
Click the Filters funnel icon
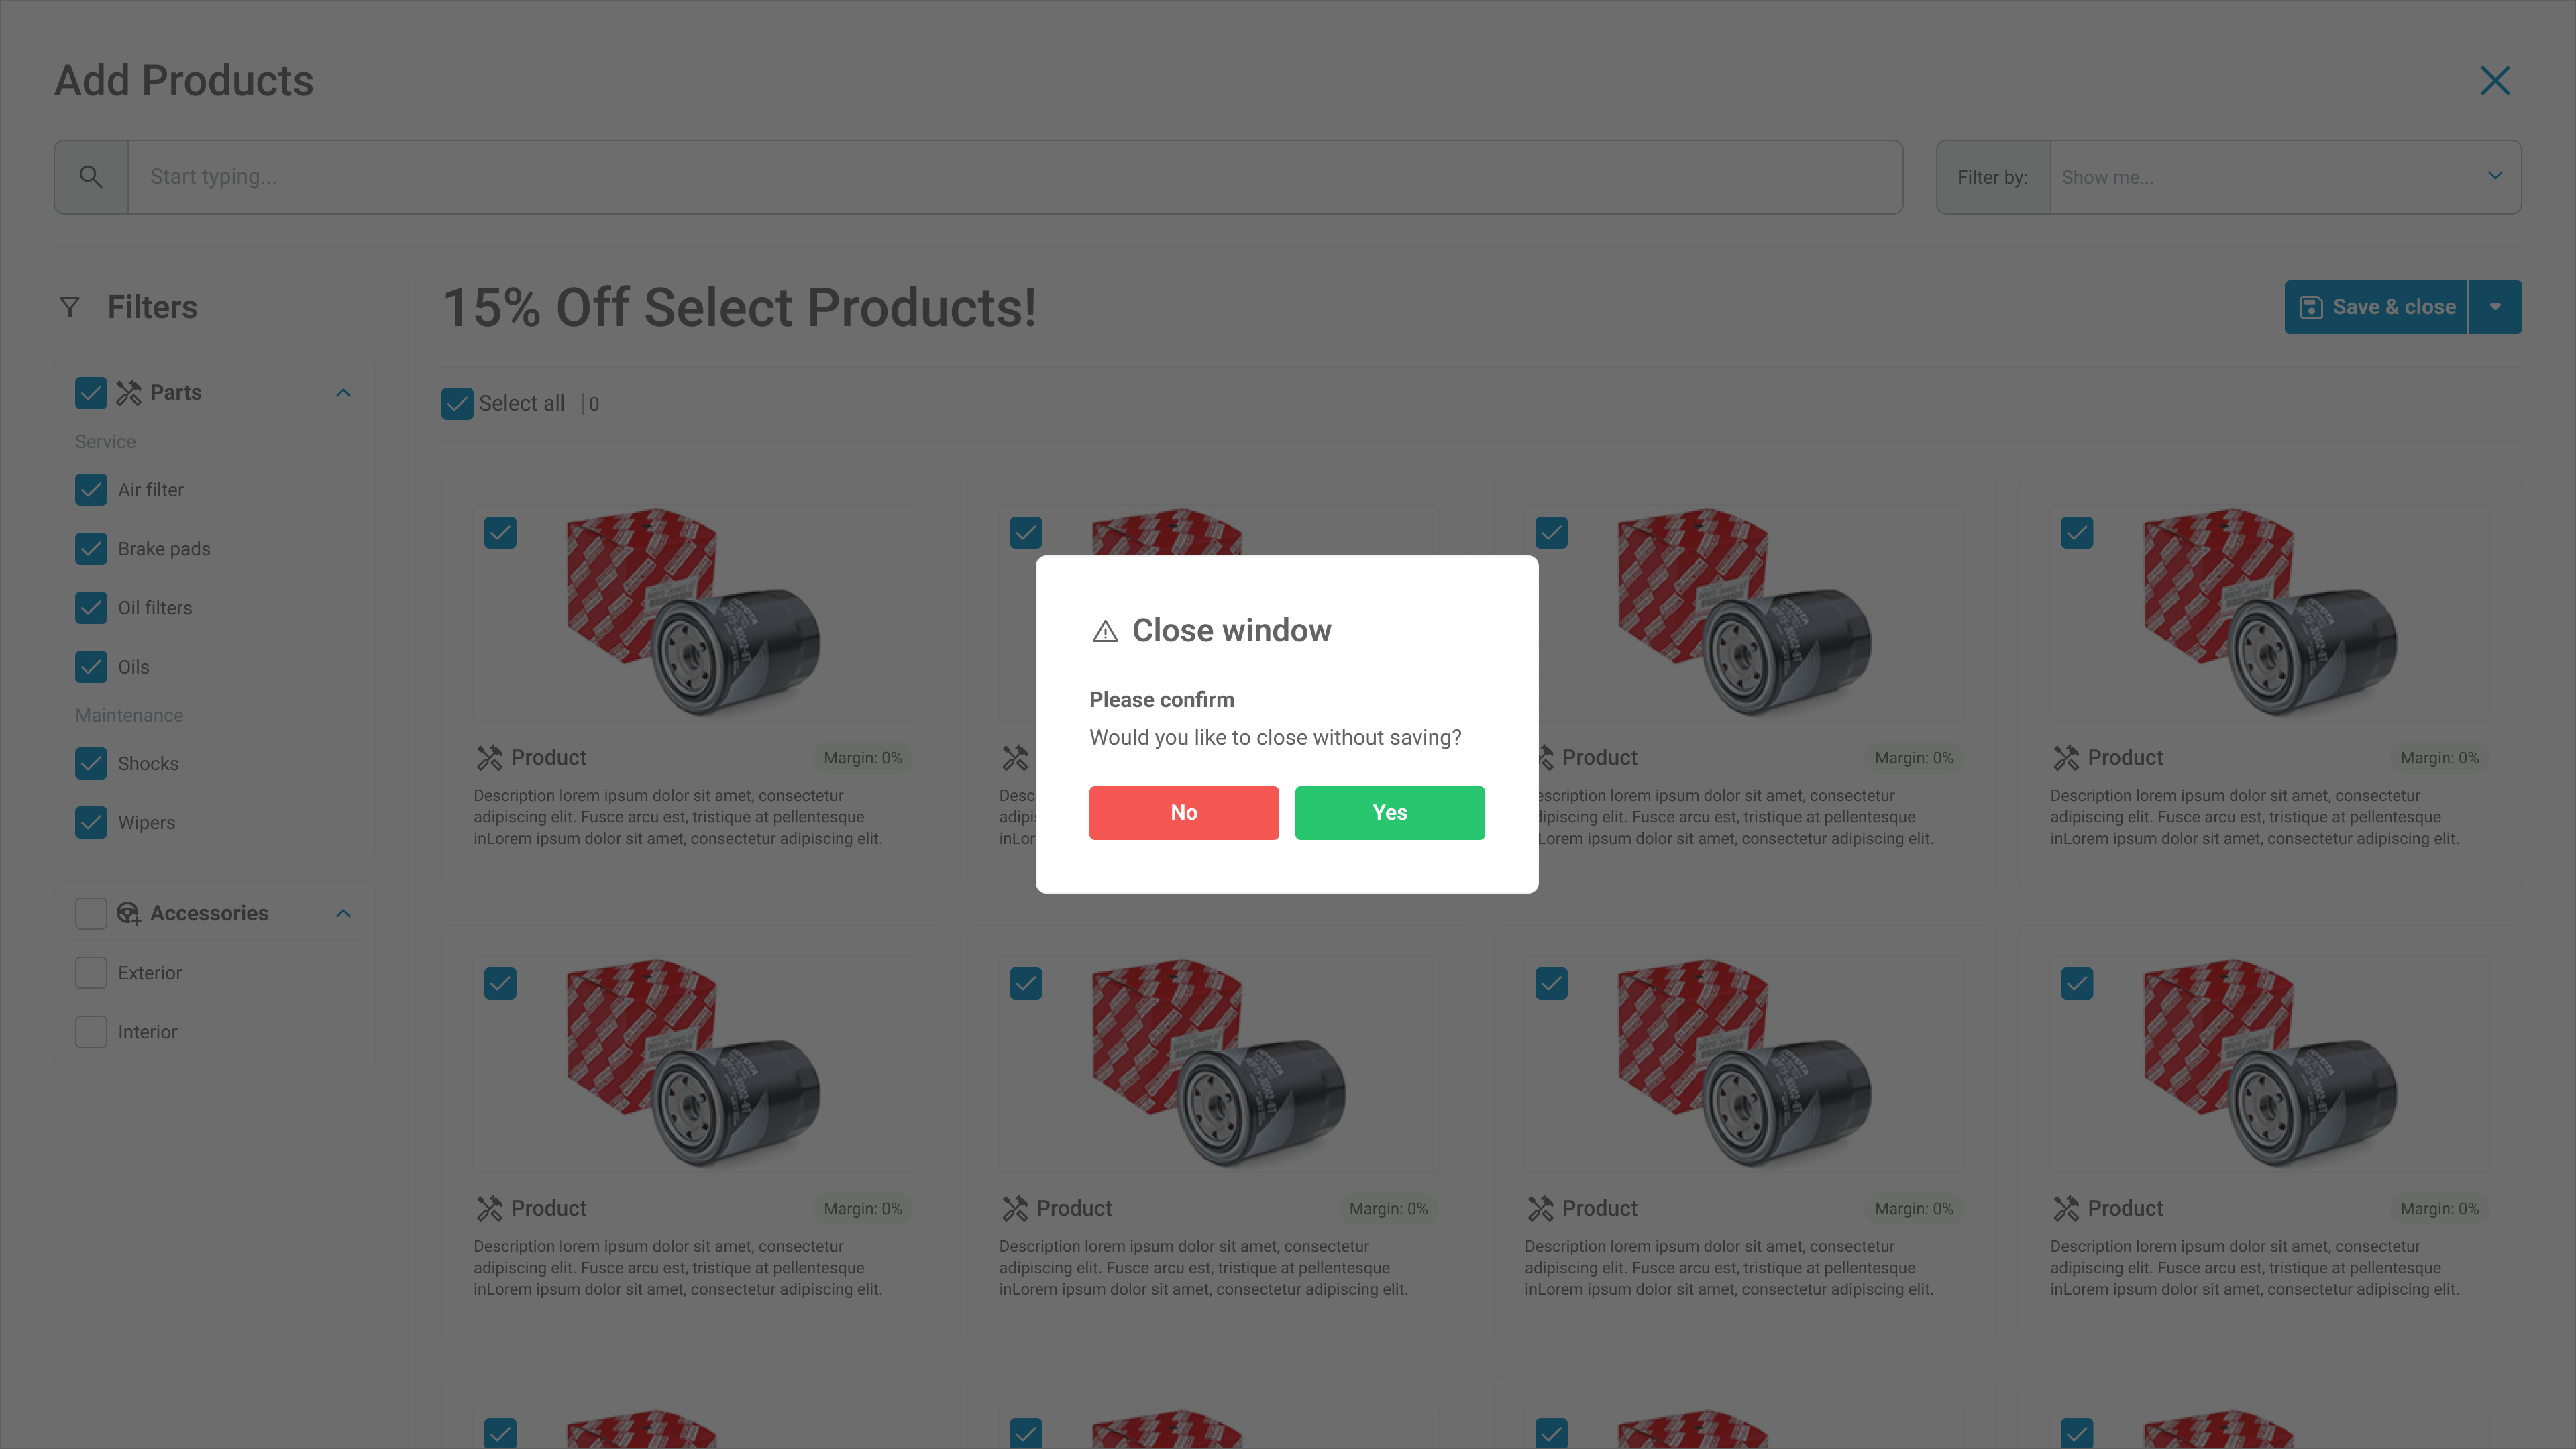tap(70, 307)
